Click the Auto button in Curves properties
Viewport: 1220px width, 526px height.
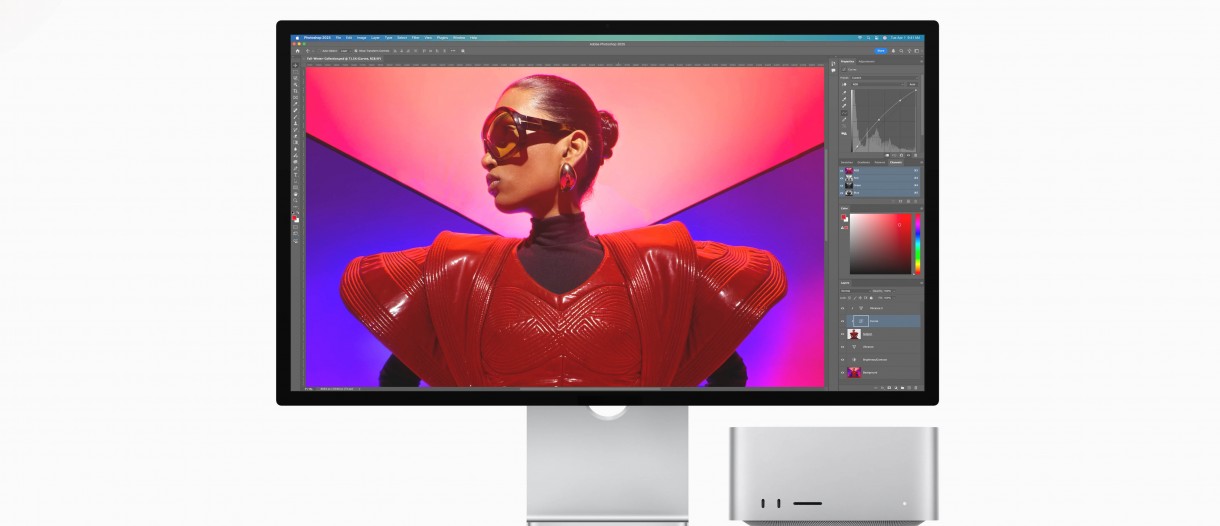tap(913, 84)
